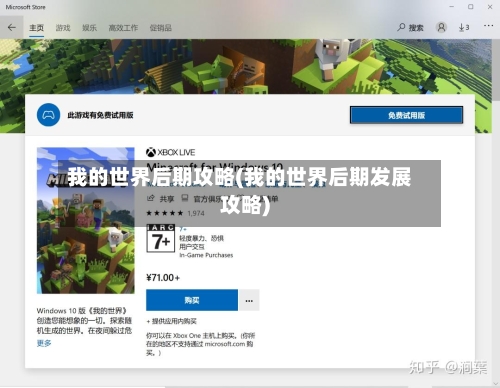Minimize the Microsoft Store window
Viewport: 500px width, 388px height.
click(452, 7)
